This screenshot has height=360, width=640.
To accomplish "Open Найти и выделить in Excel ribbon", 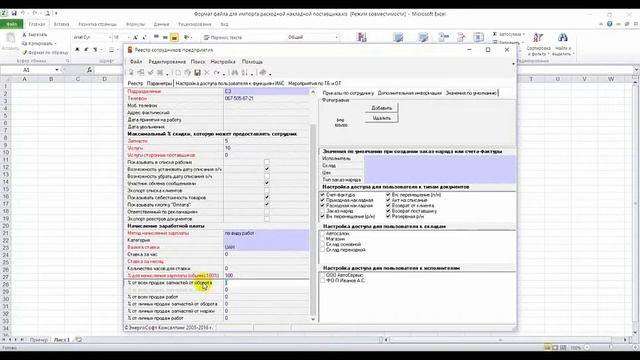I will pyautogui.click(x=563, y=44).
